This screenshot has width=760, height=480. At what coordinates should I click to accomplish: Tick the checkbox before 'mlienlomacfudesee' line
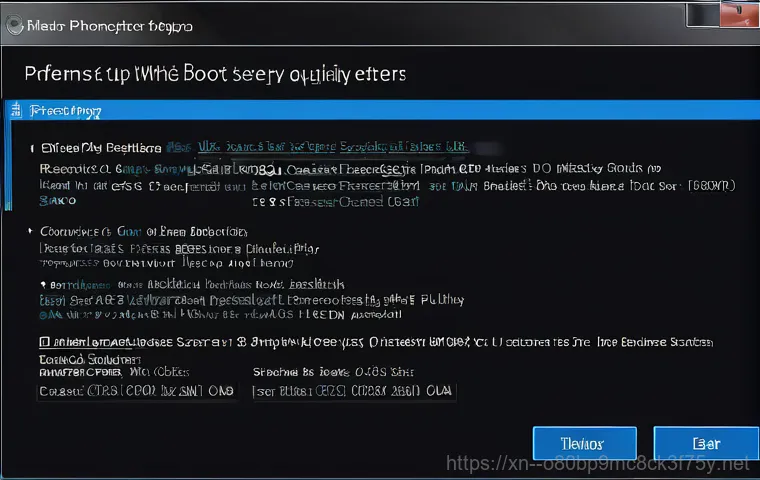[44, 342]
